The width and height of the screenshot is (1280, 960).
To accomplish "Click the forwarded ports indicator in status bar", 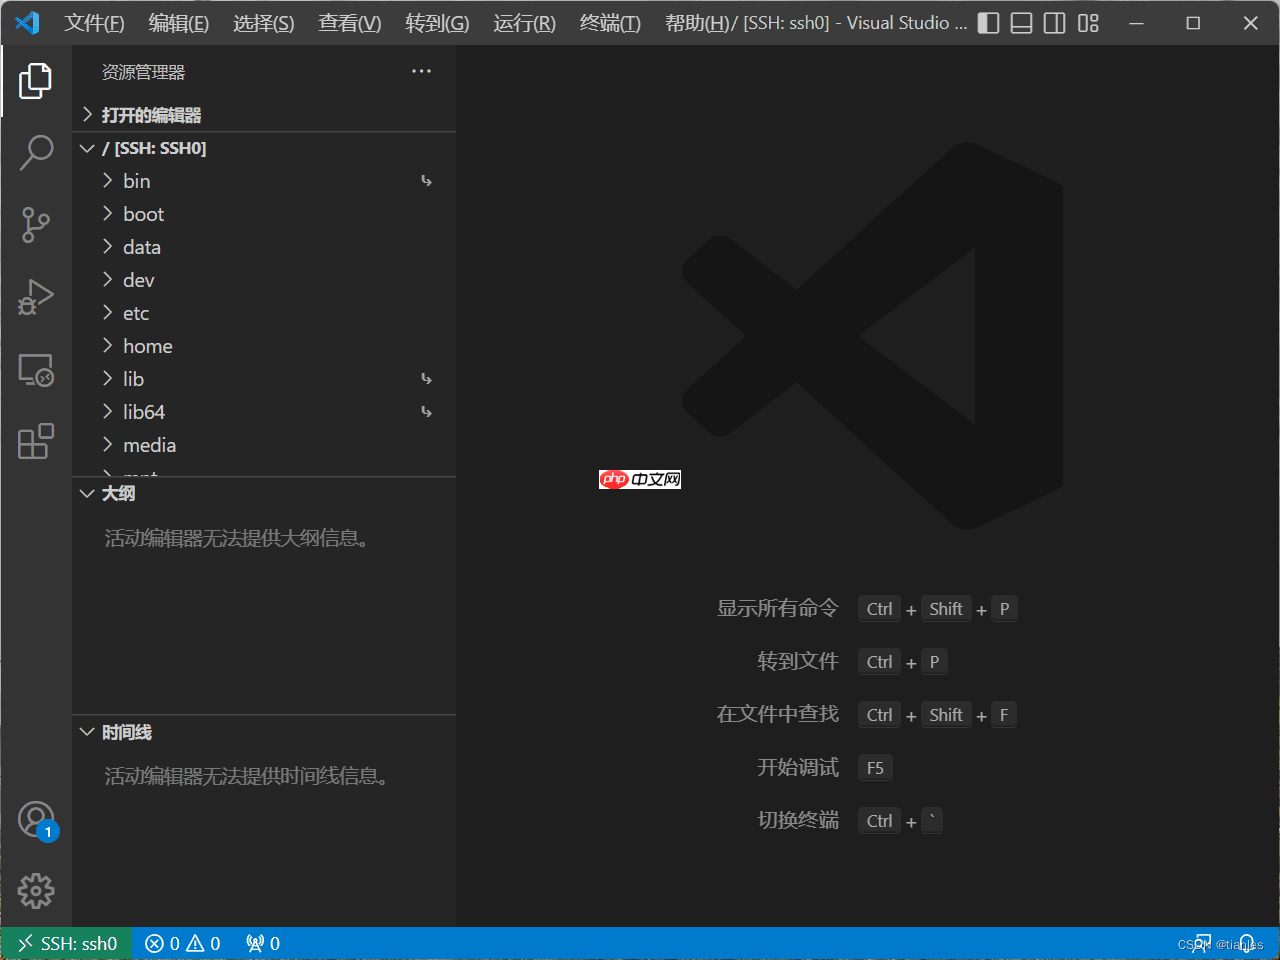I will (x=261, y=943).
